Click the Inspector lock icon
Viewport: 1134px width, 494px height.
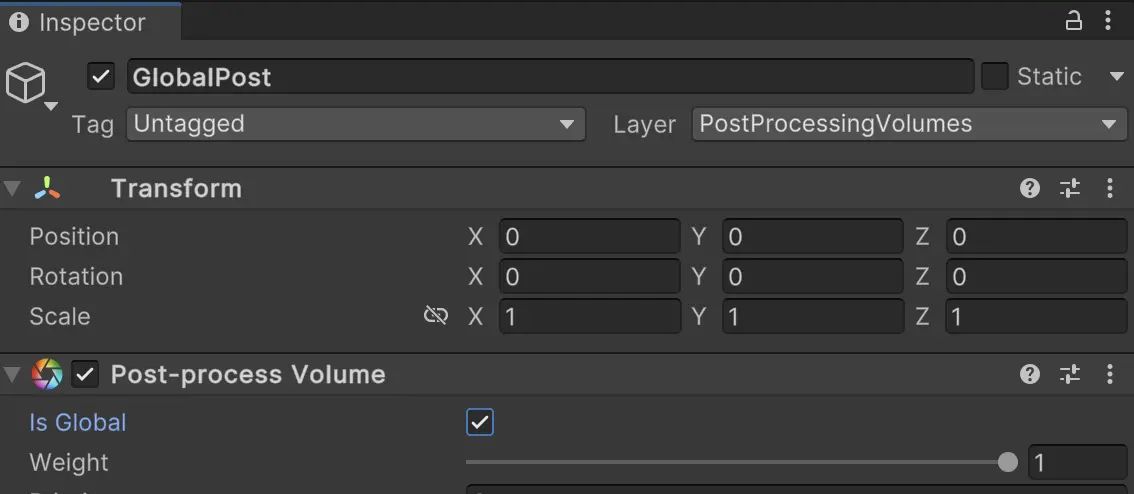point(1074,21)
